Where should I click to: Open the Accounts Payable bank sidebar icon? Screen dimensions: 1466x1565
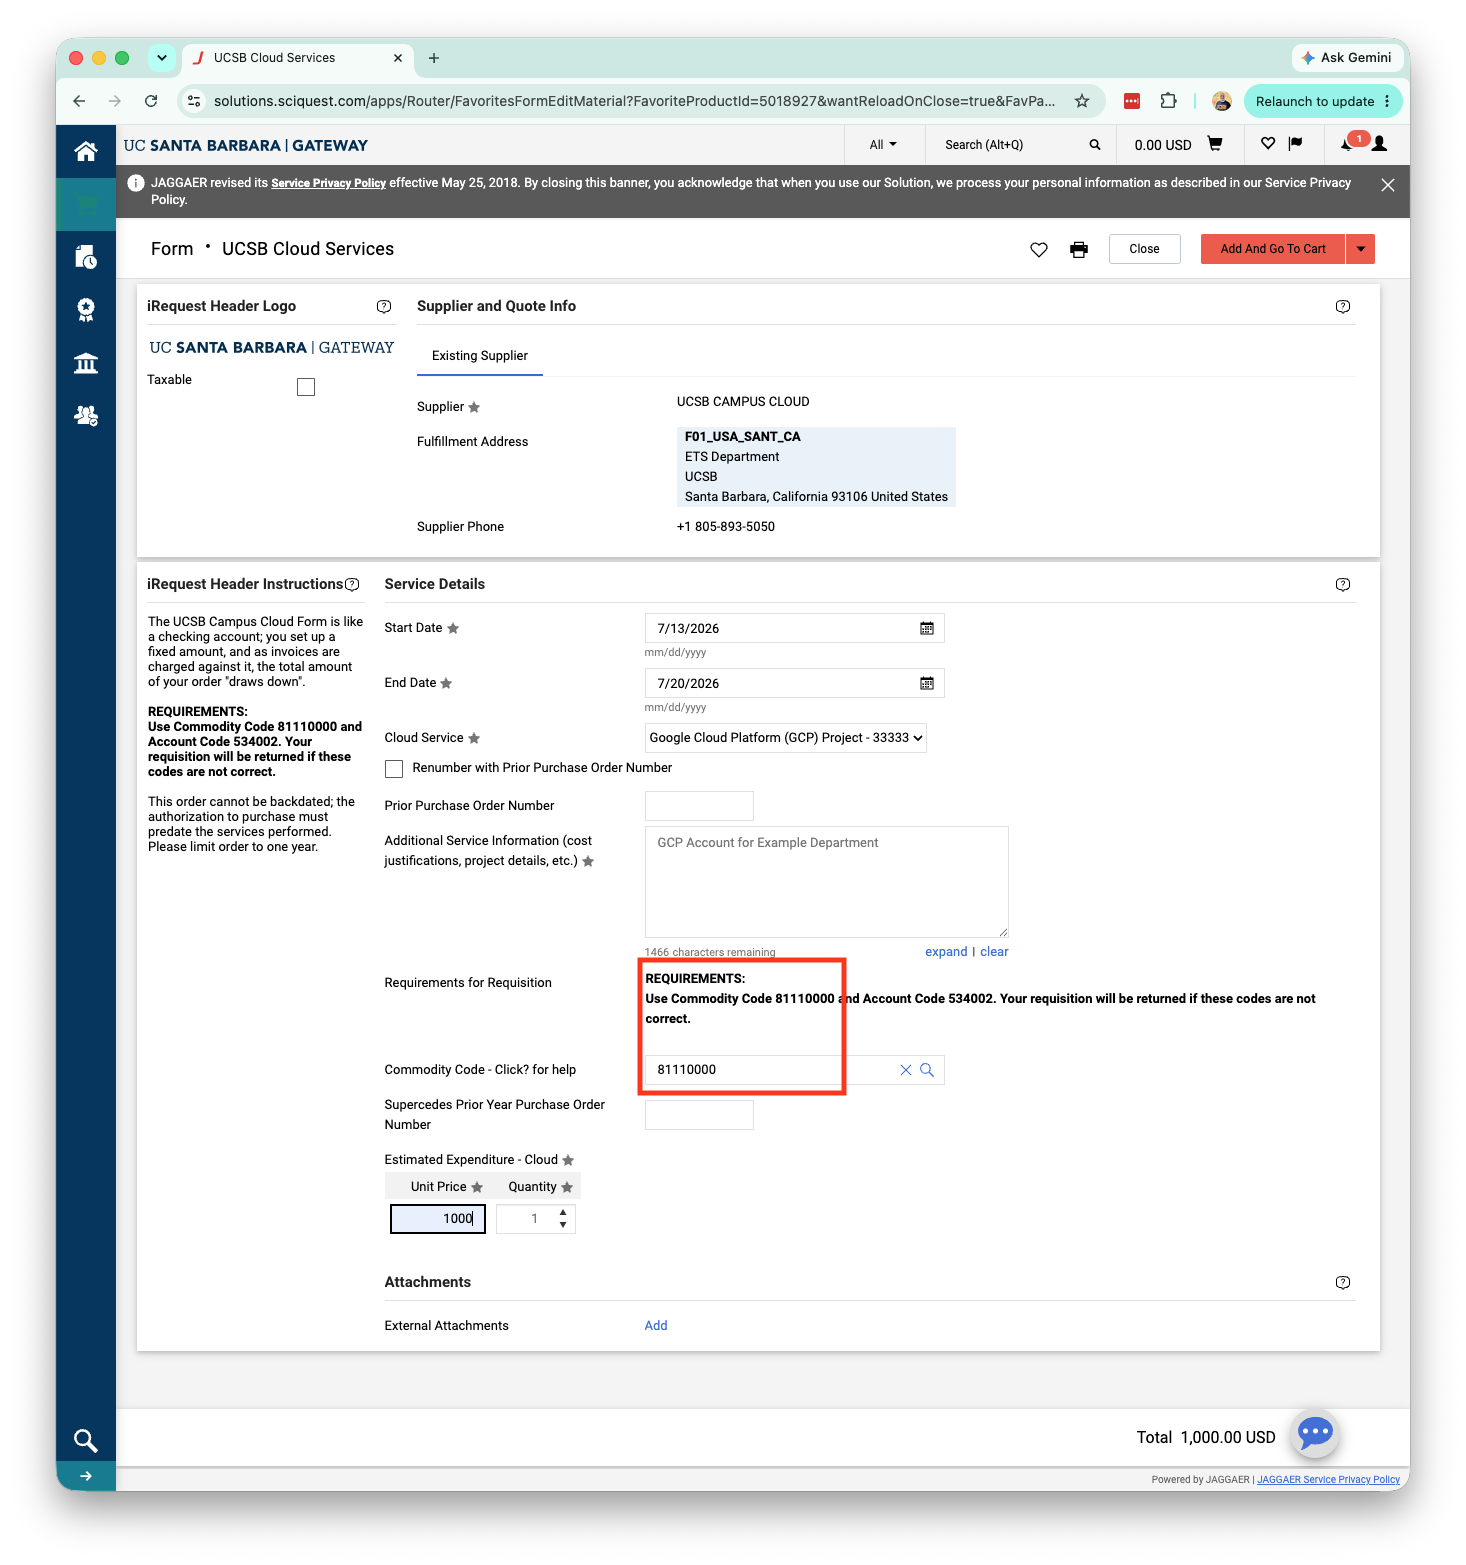[86, 363]
